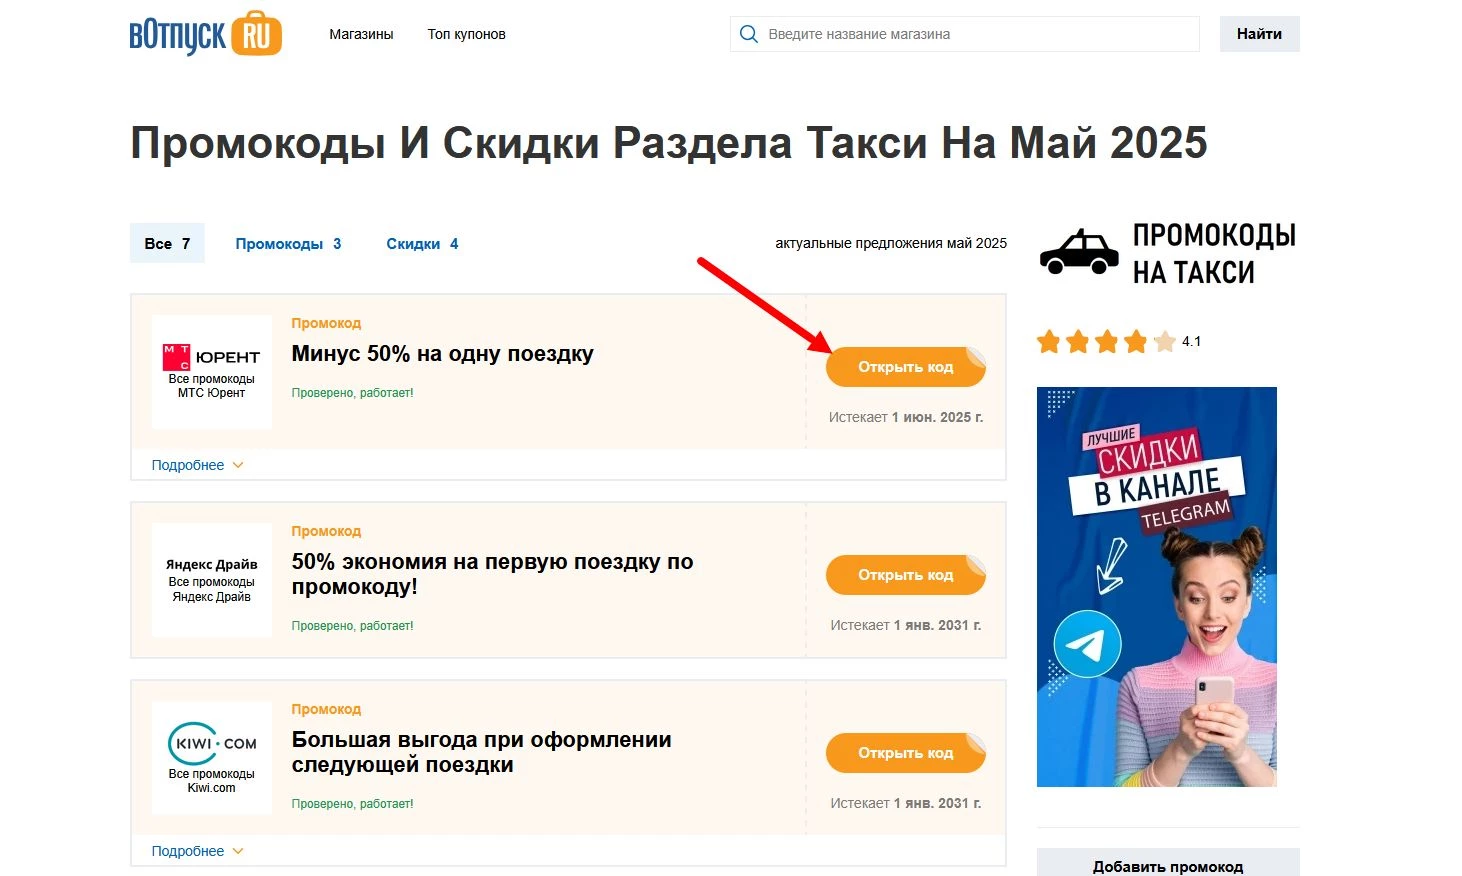
Task: Open Все промокоды МТС Юрент link
Action: (x=211, y=385)
